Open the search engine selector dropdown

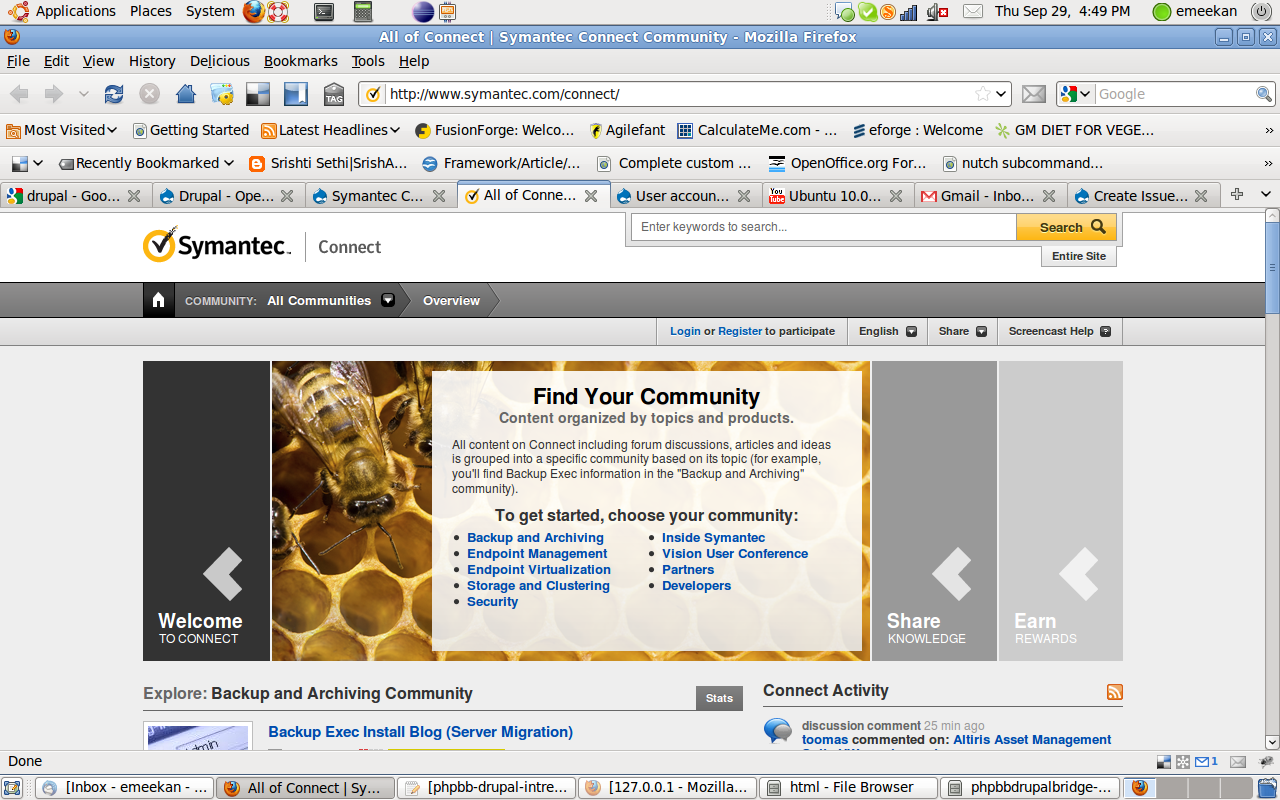click(1076, 94)
